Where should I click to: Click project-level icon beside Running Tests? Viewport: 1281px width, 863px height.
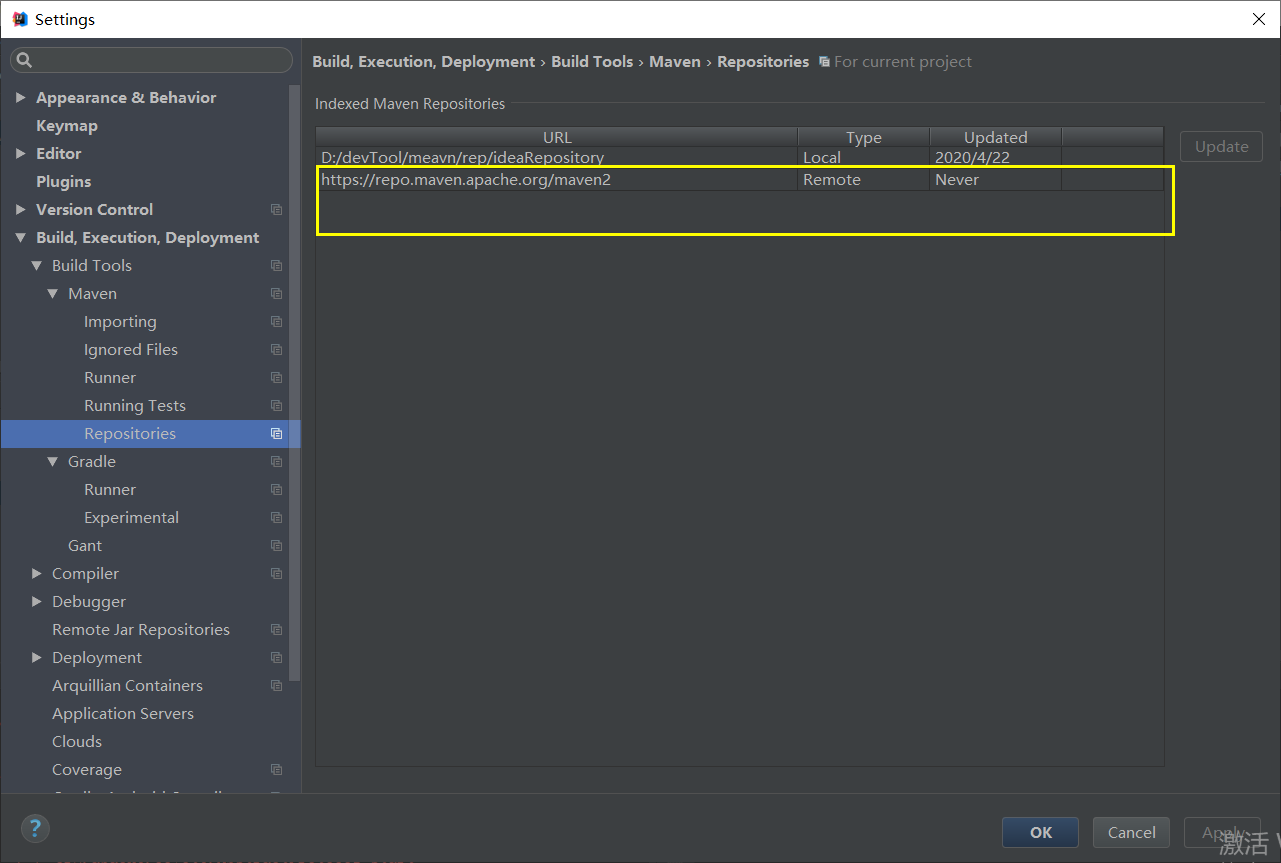pyautogui.click(x=276, y=406)
